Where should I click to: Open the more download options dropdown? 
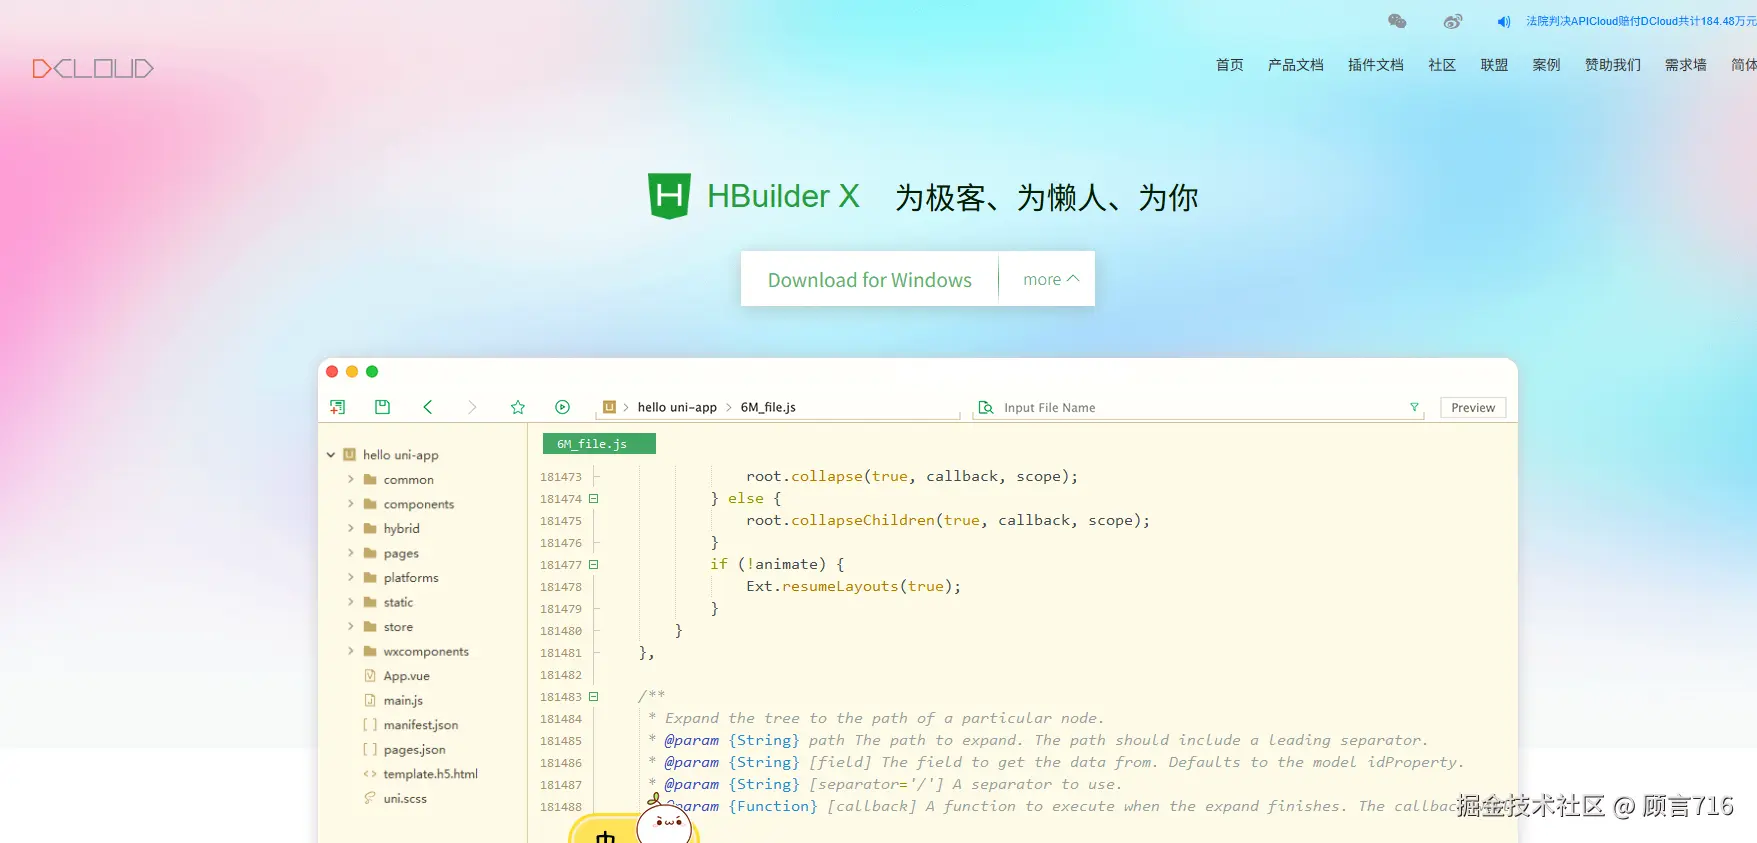point(1050,280)
